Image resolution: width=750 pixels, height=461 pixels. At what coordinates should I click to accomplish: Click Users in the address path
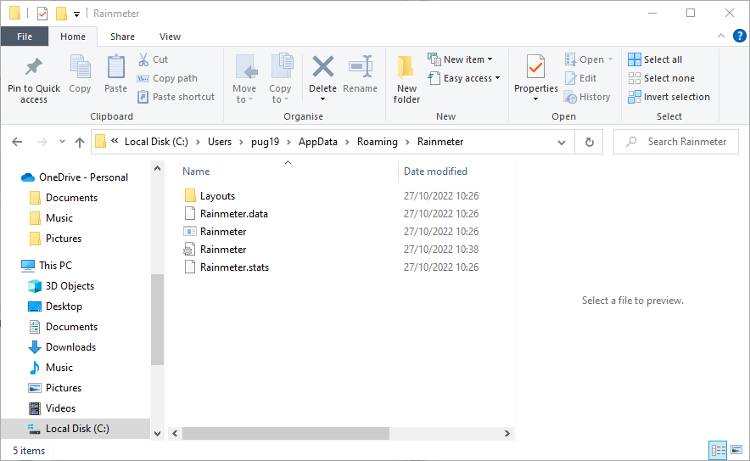click(x=220, y=142)
